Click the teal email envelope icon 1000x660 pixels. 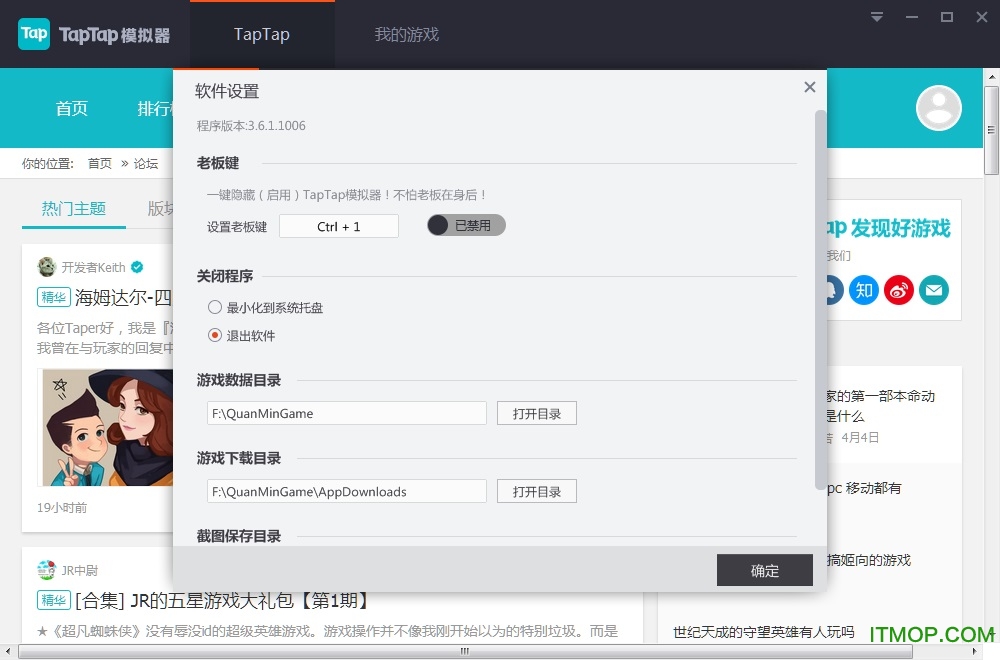(934, 290)
